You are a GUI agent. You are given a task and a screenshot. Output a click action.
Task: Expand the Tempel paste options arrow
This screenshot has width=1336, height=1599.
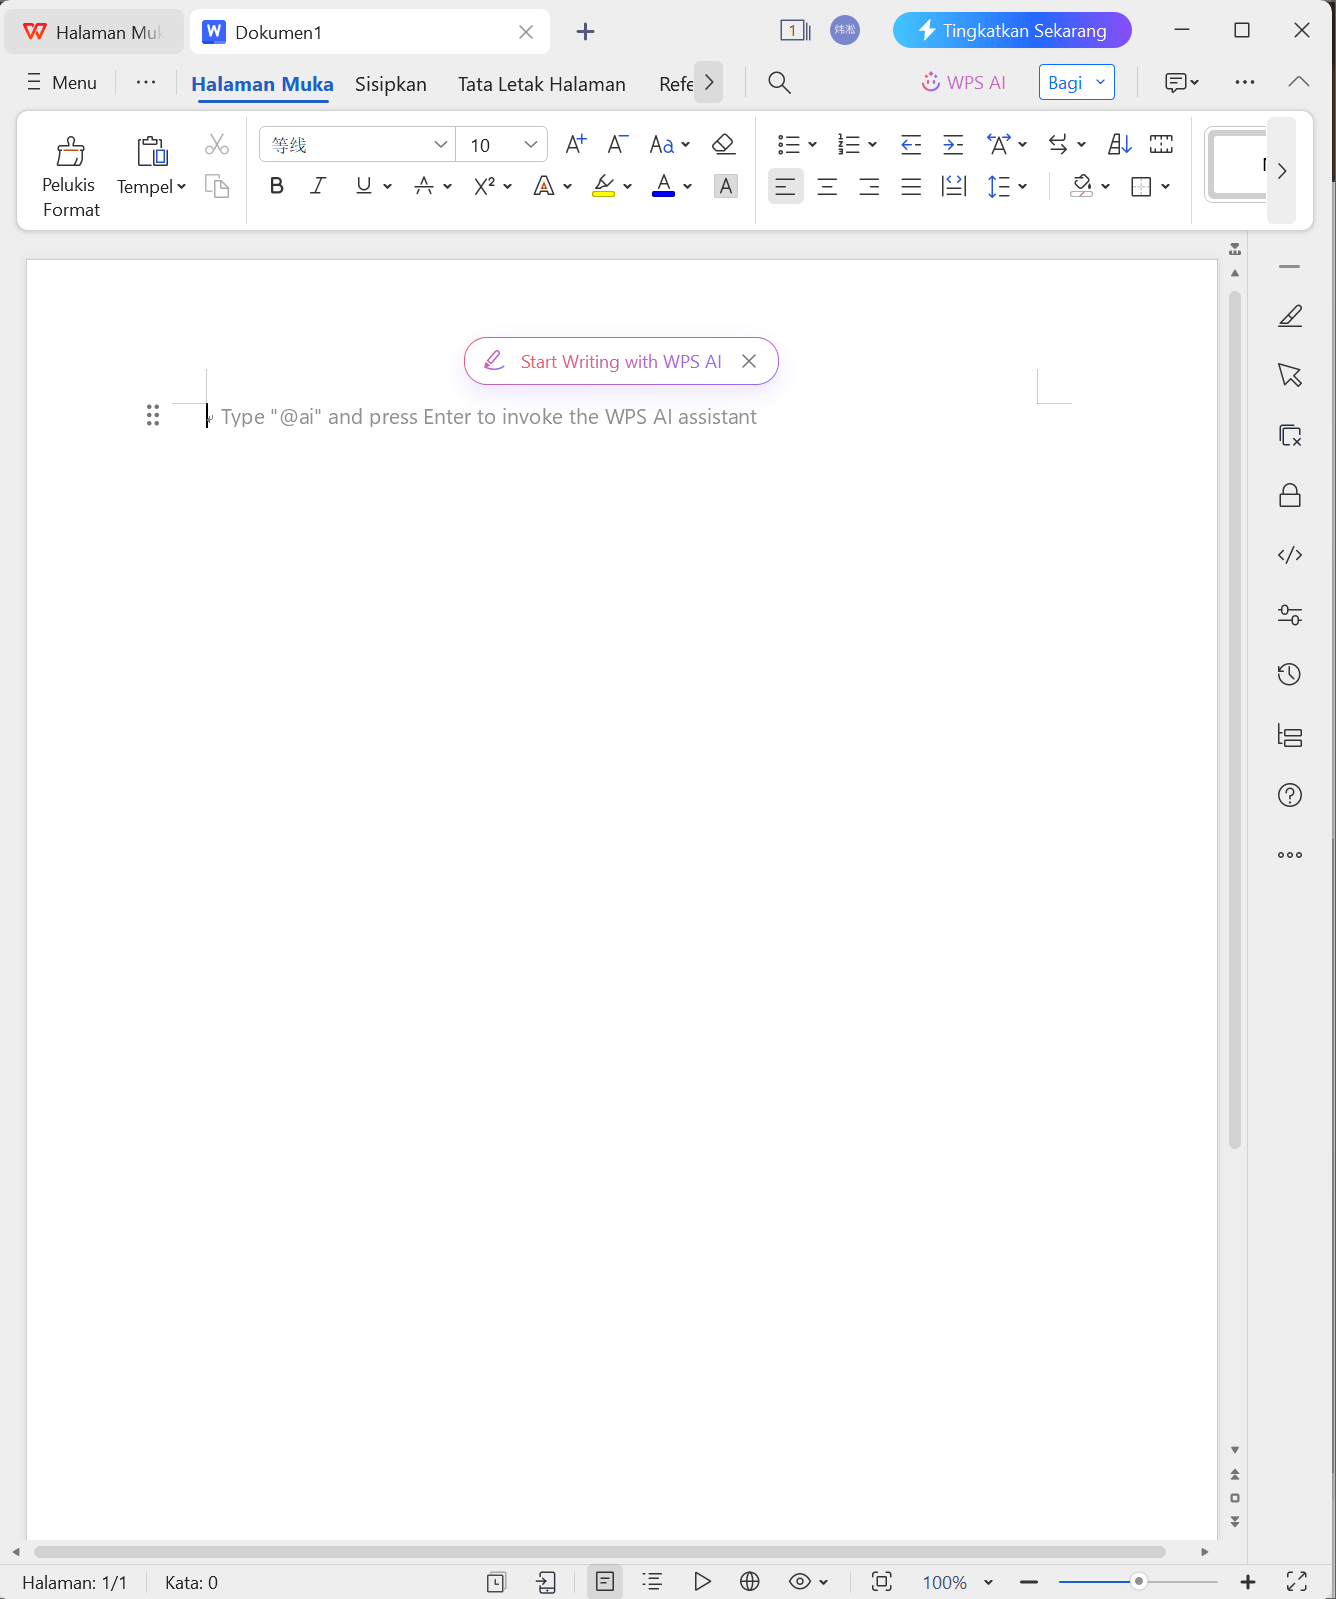click(x=182, y=187)
